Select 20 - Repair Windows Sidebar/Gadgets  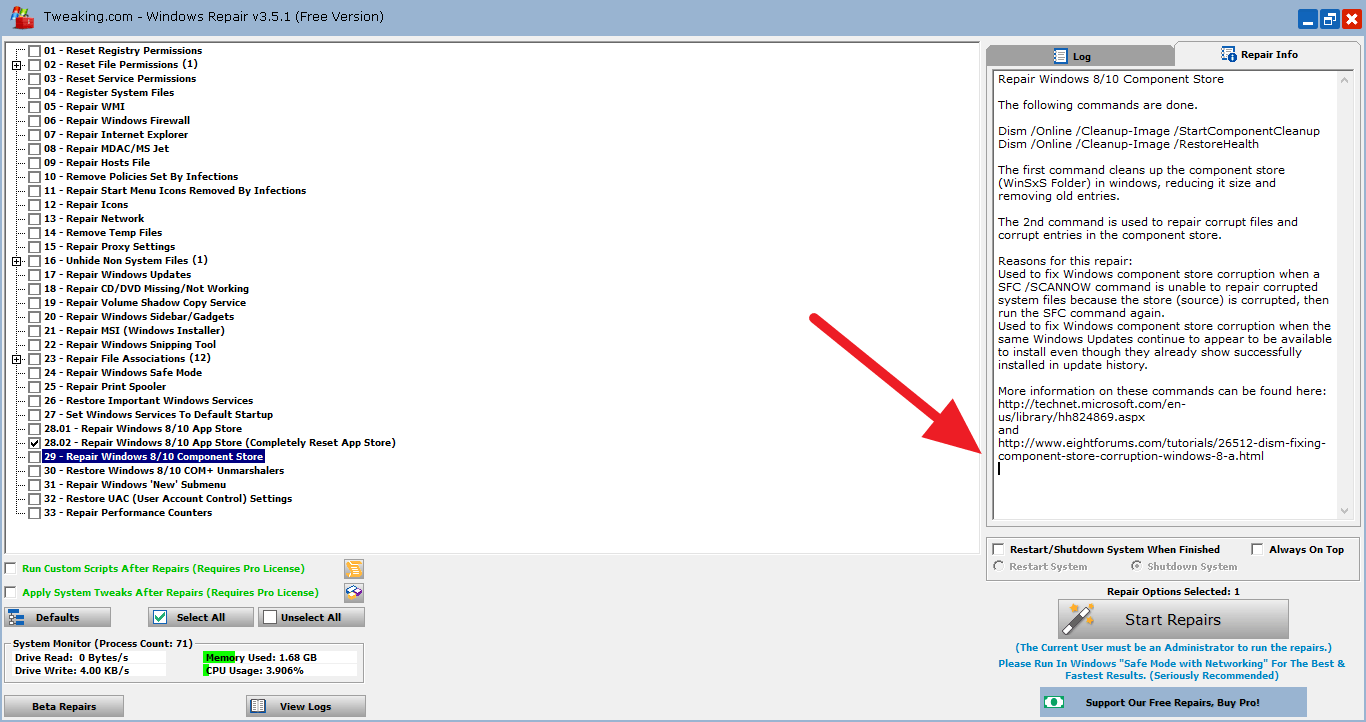pos(141,317)
